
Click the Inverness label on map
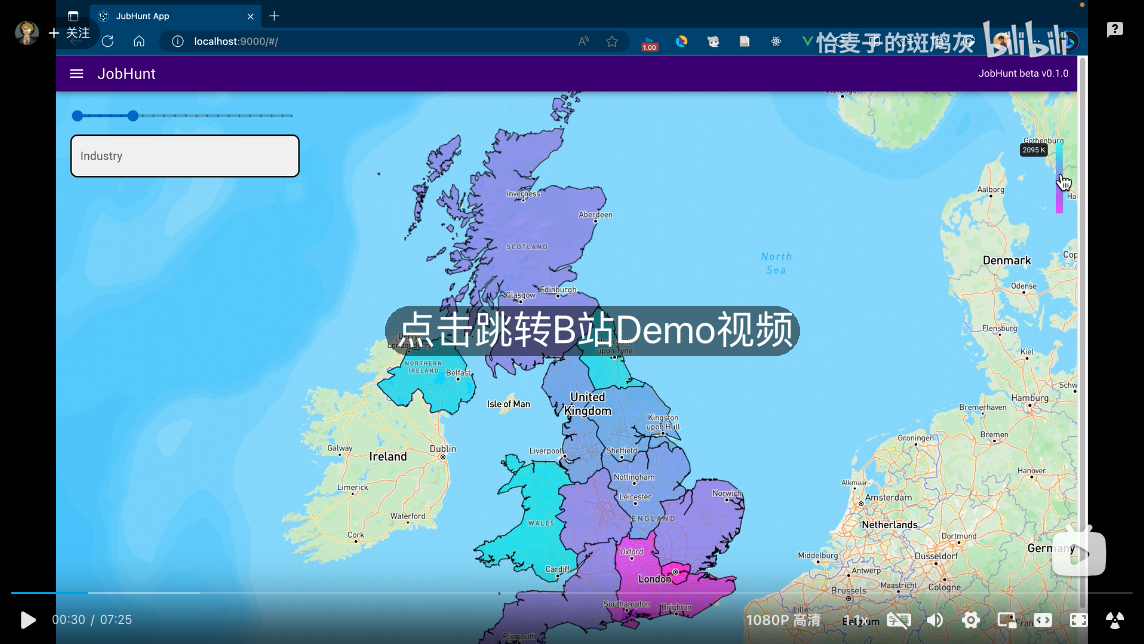tap(524, 194)
